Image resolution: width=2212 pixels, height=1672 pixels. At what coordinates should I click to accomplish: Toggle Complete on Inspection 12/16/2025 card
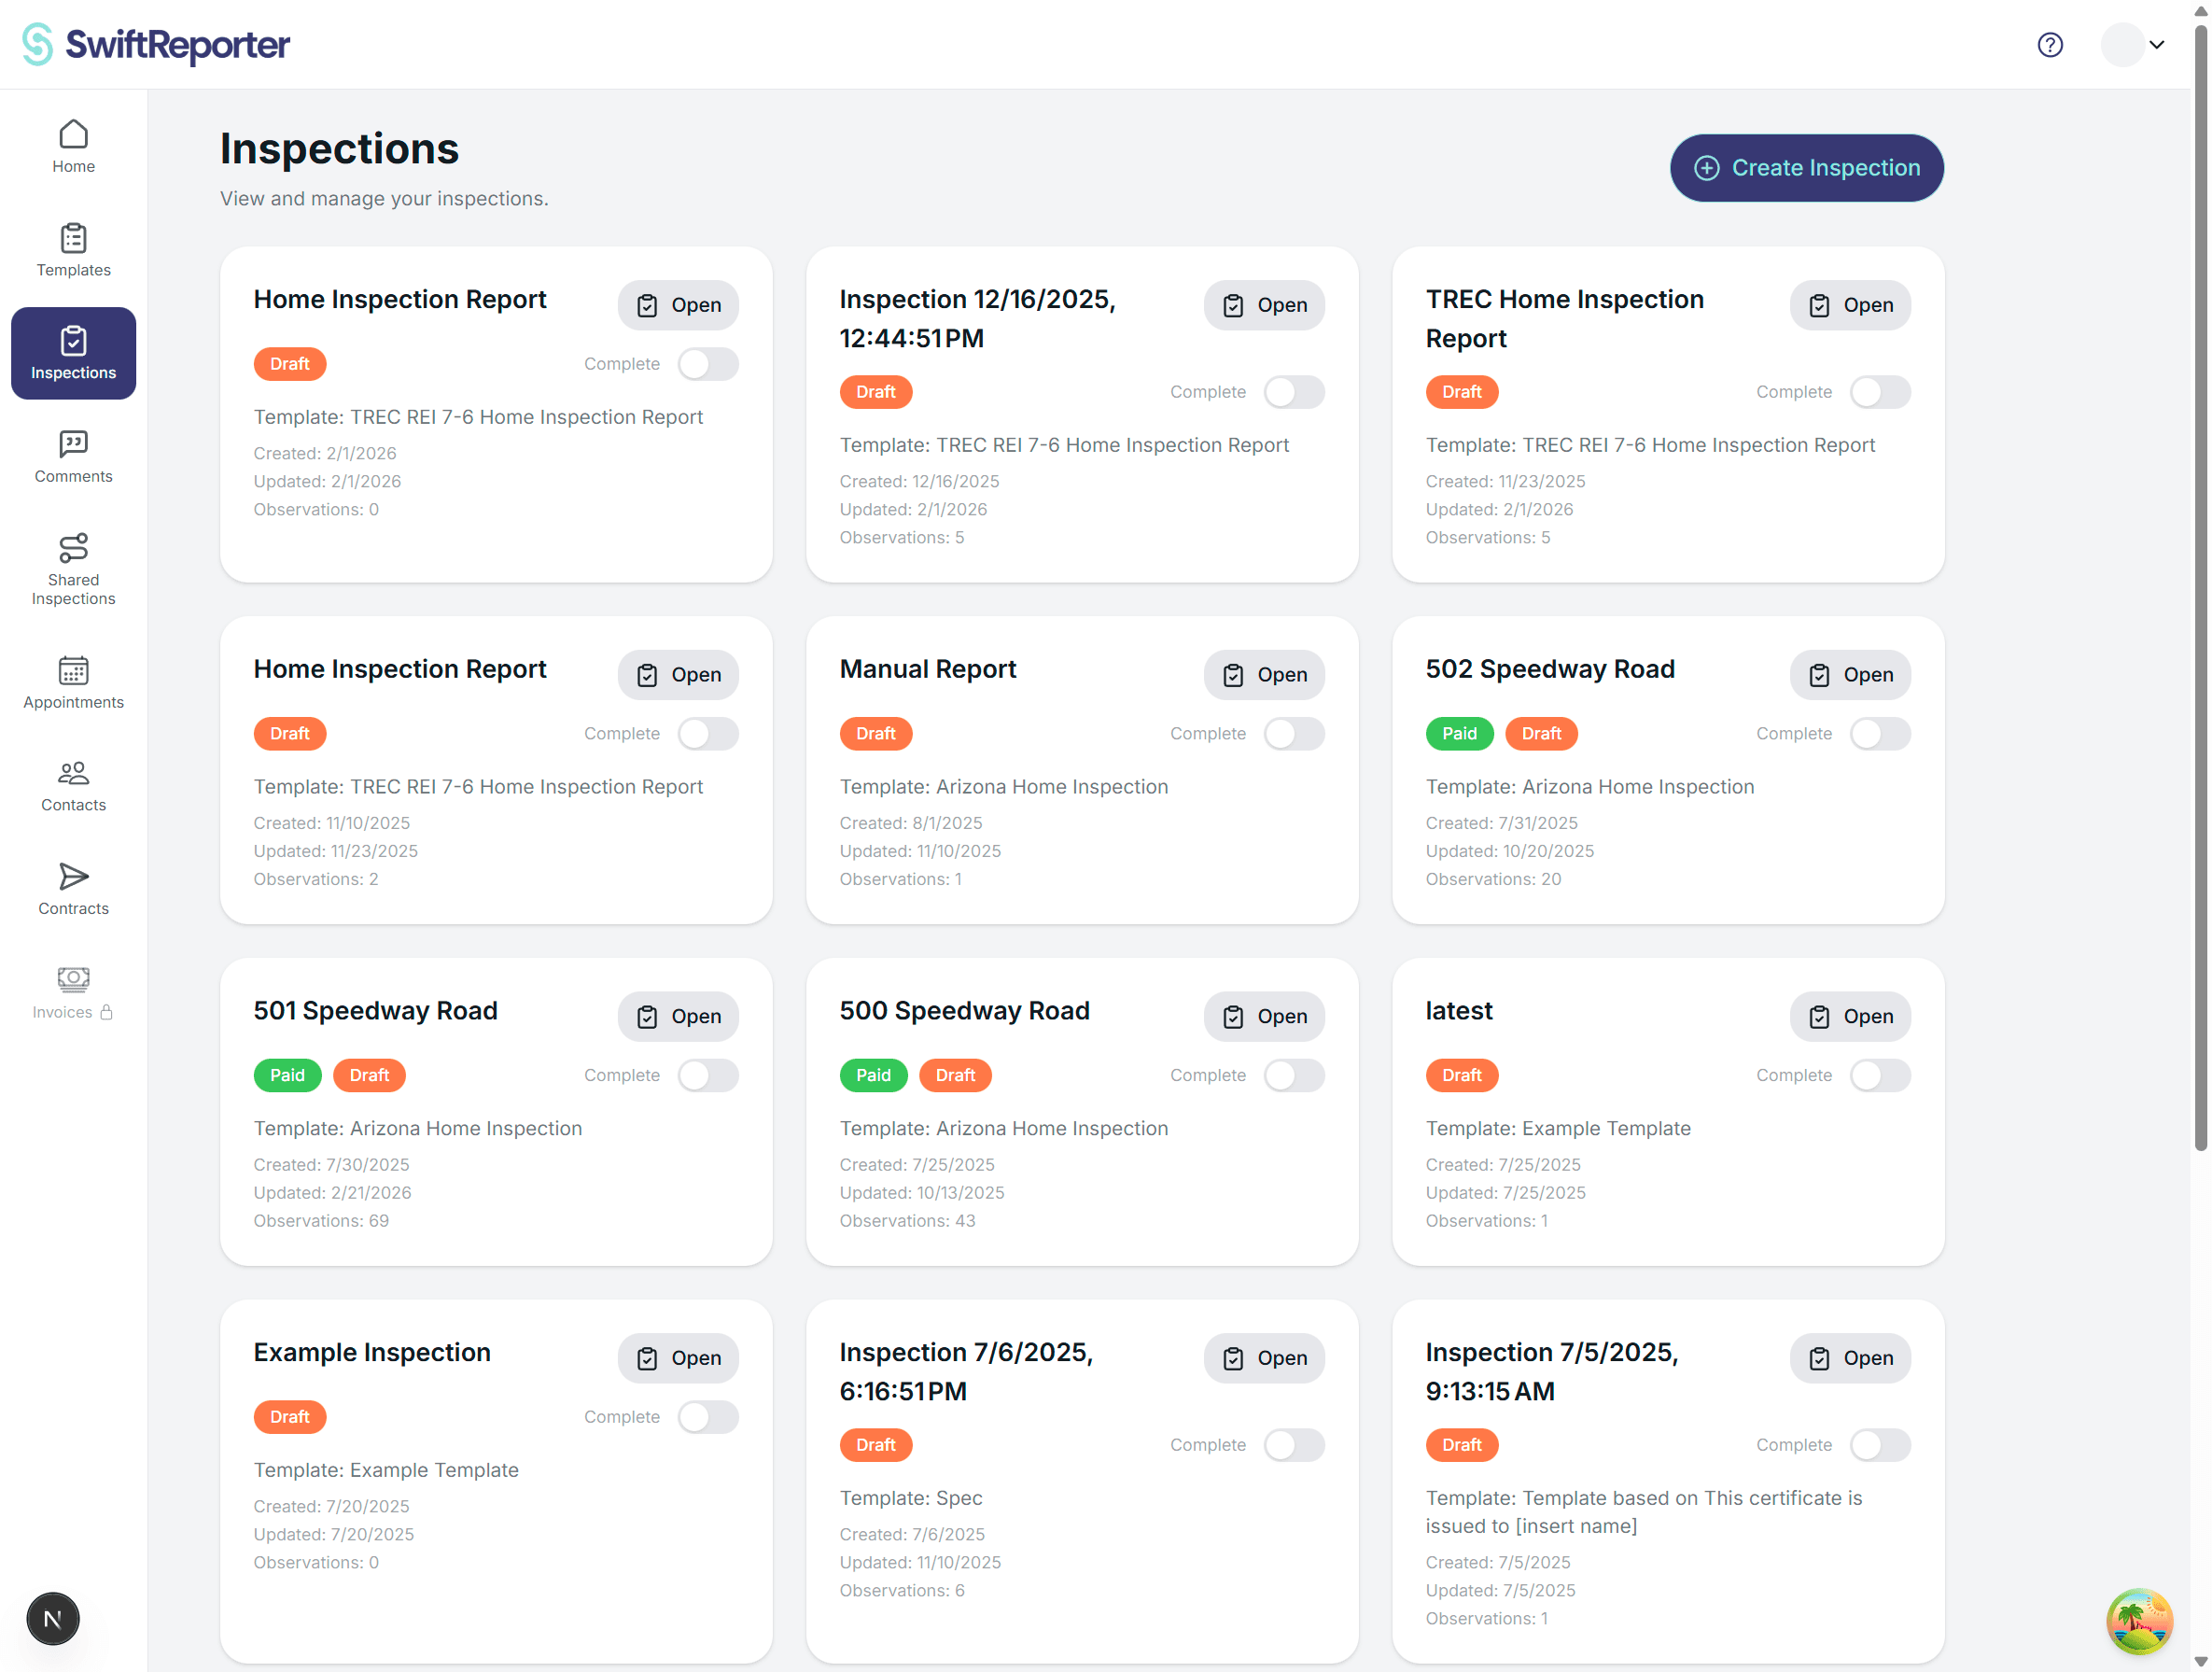1294,392
